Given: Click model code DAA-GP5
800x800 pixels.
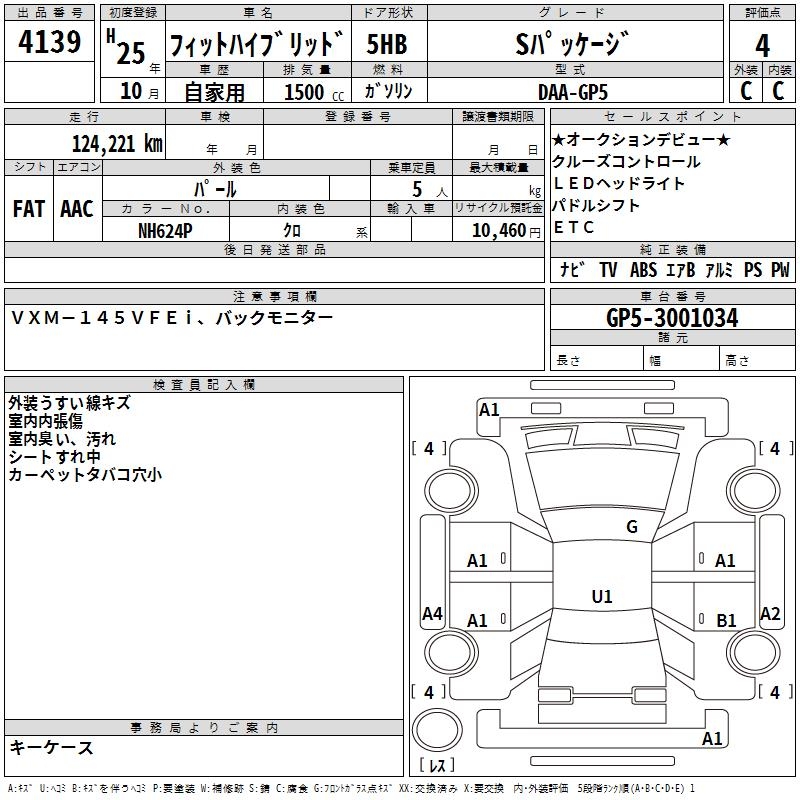Looking at the screenshot, I should 573,92.
